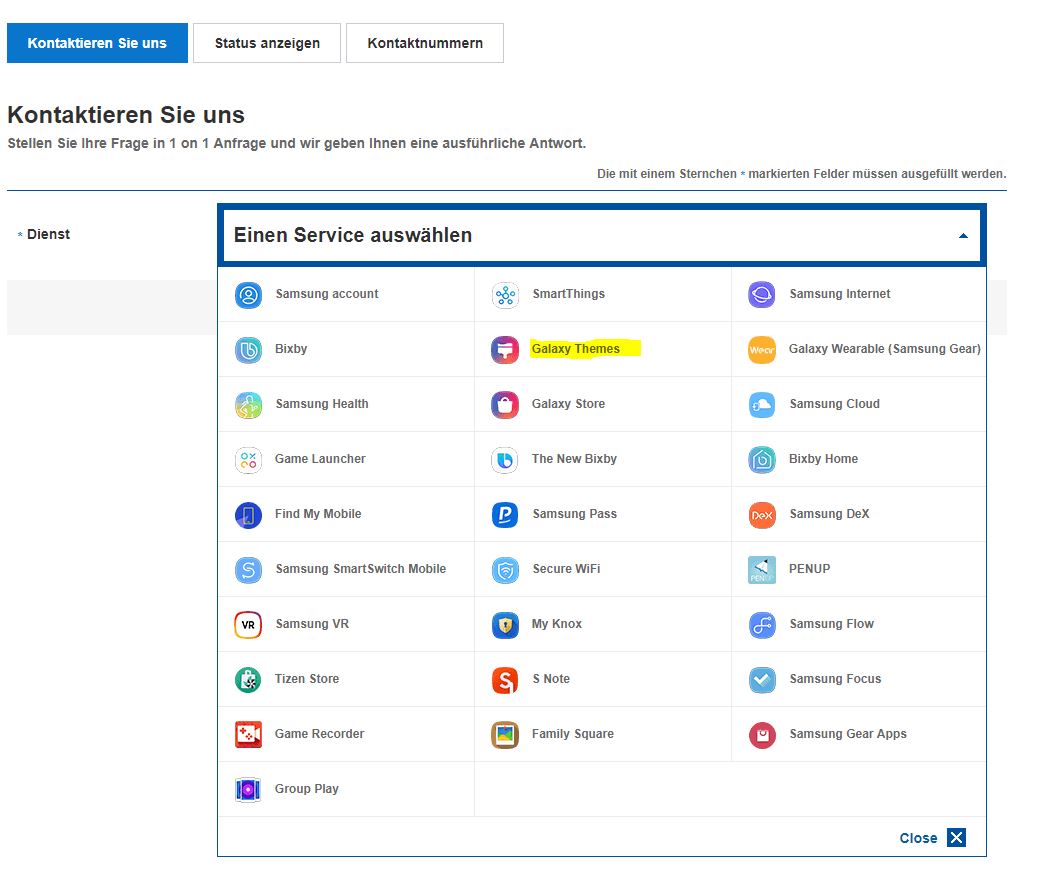This screenshot has height=870, width=1038.
Task: Select the Galaxy Store icon
Action: (x=505, y=405)
